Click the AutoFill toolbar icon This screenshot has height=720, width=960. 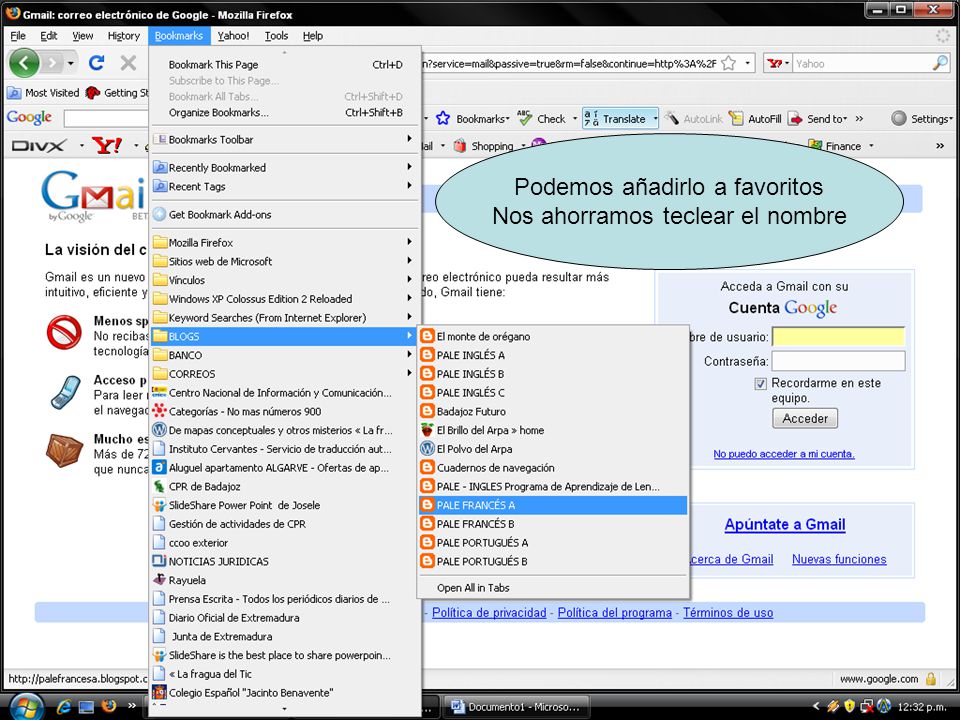[736, 119]
